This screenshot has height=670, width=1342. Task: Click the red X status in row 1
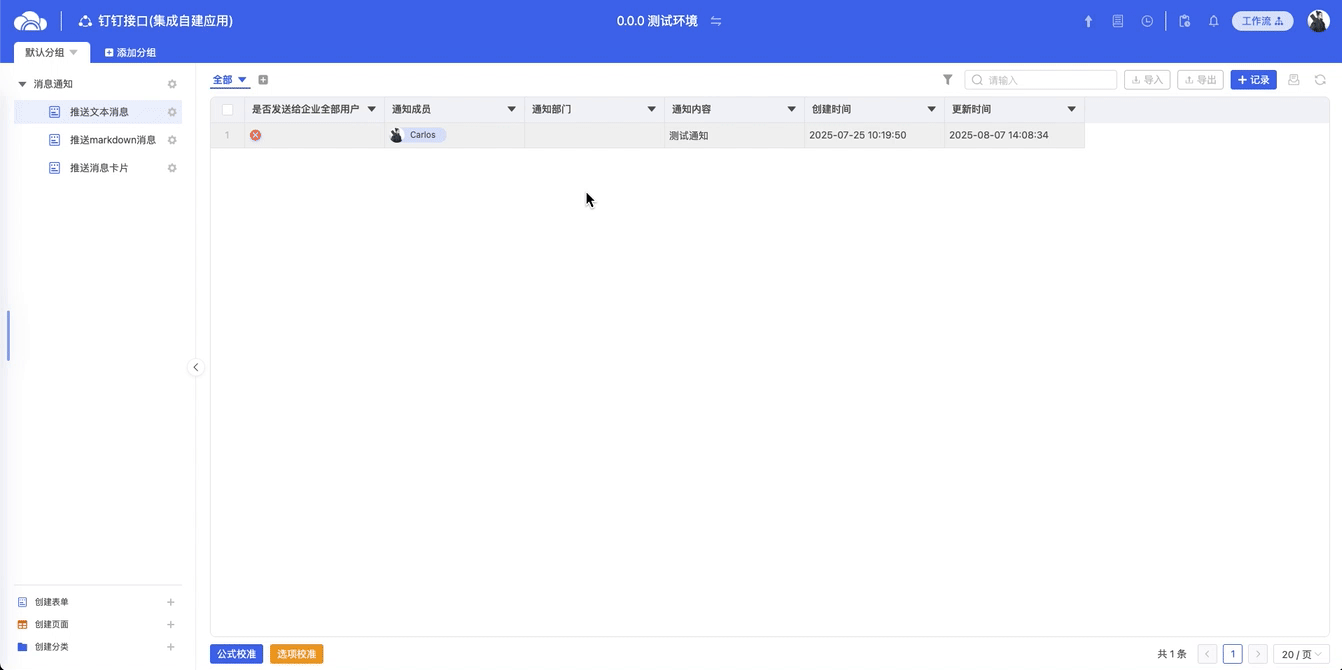[256, 135]
